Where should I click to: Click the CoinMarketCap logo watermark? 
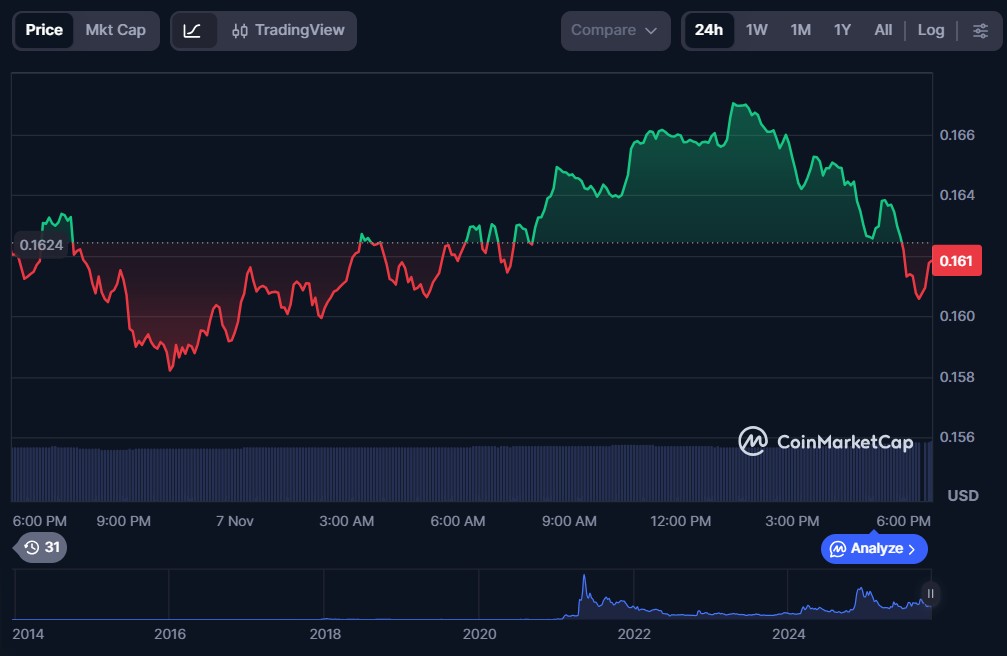pyautogui.click(x=826, y=441)
